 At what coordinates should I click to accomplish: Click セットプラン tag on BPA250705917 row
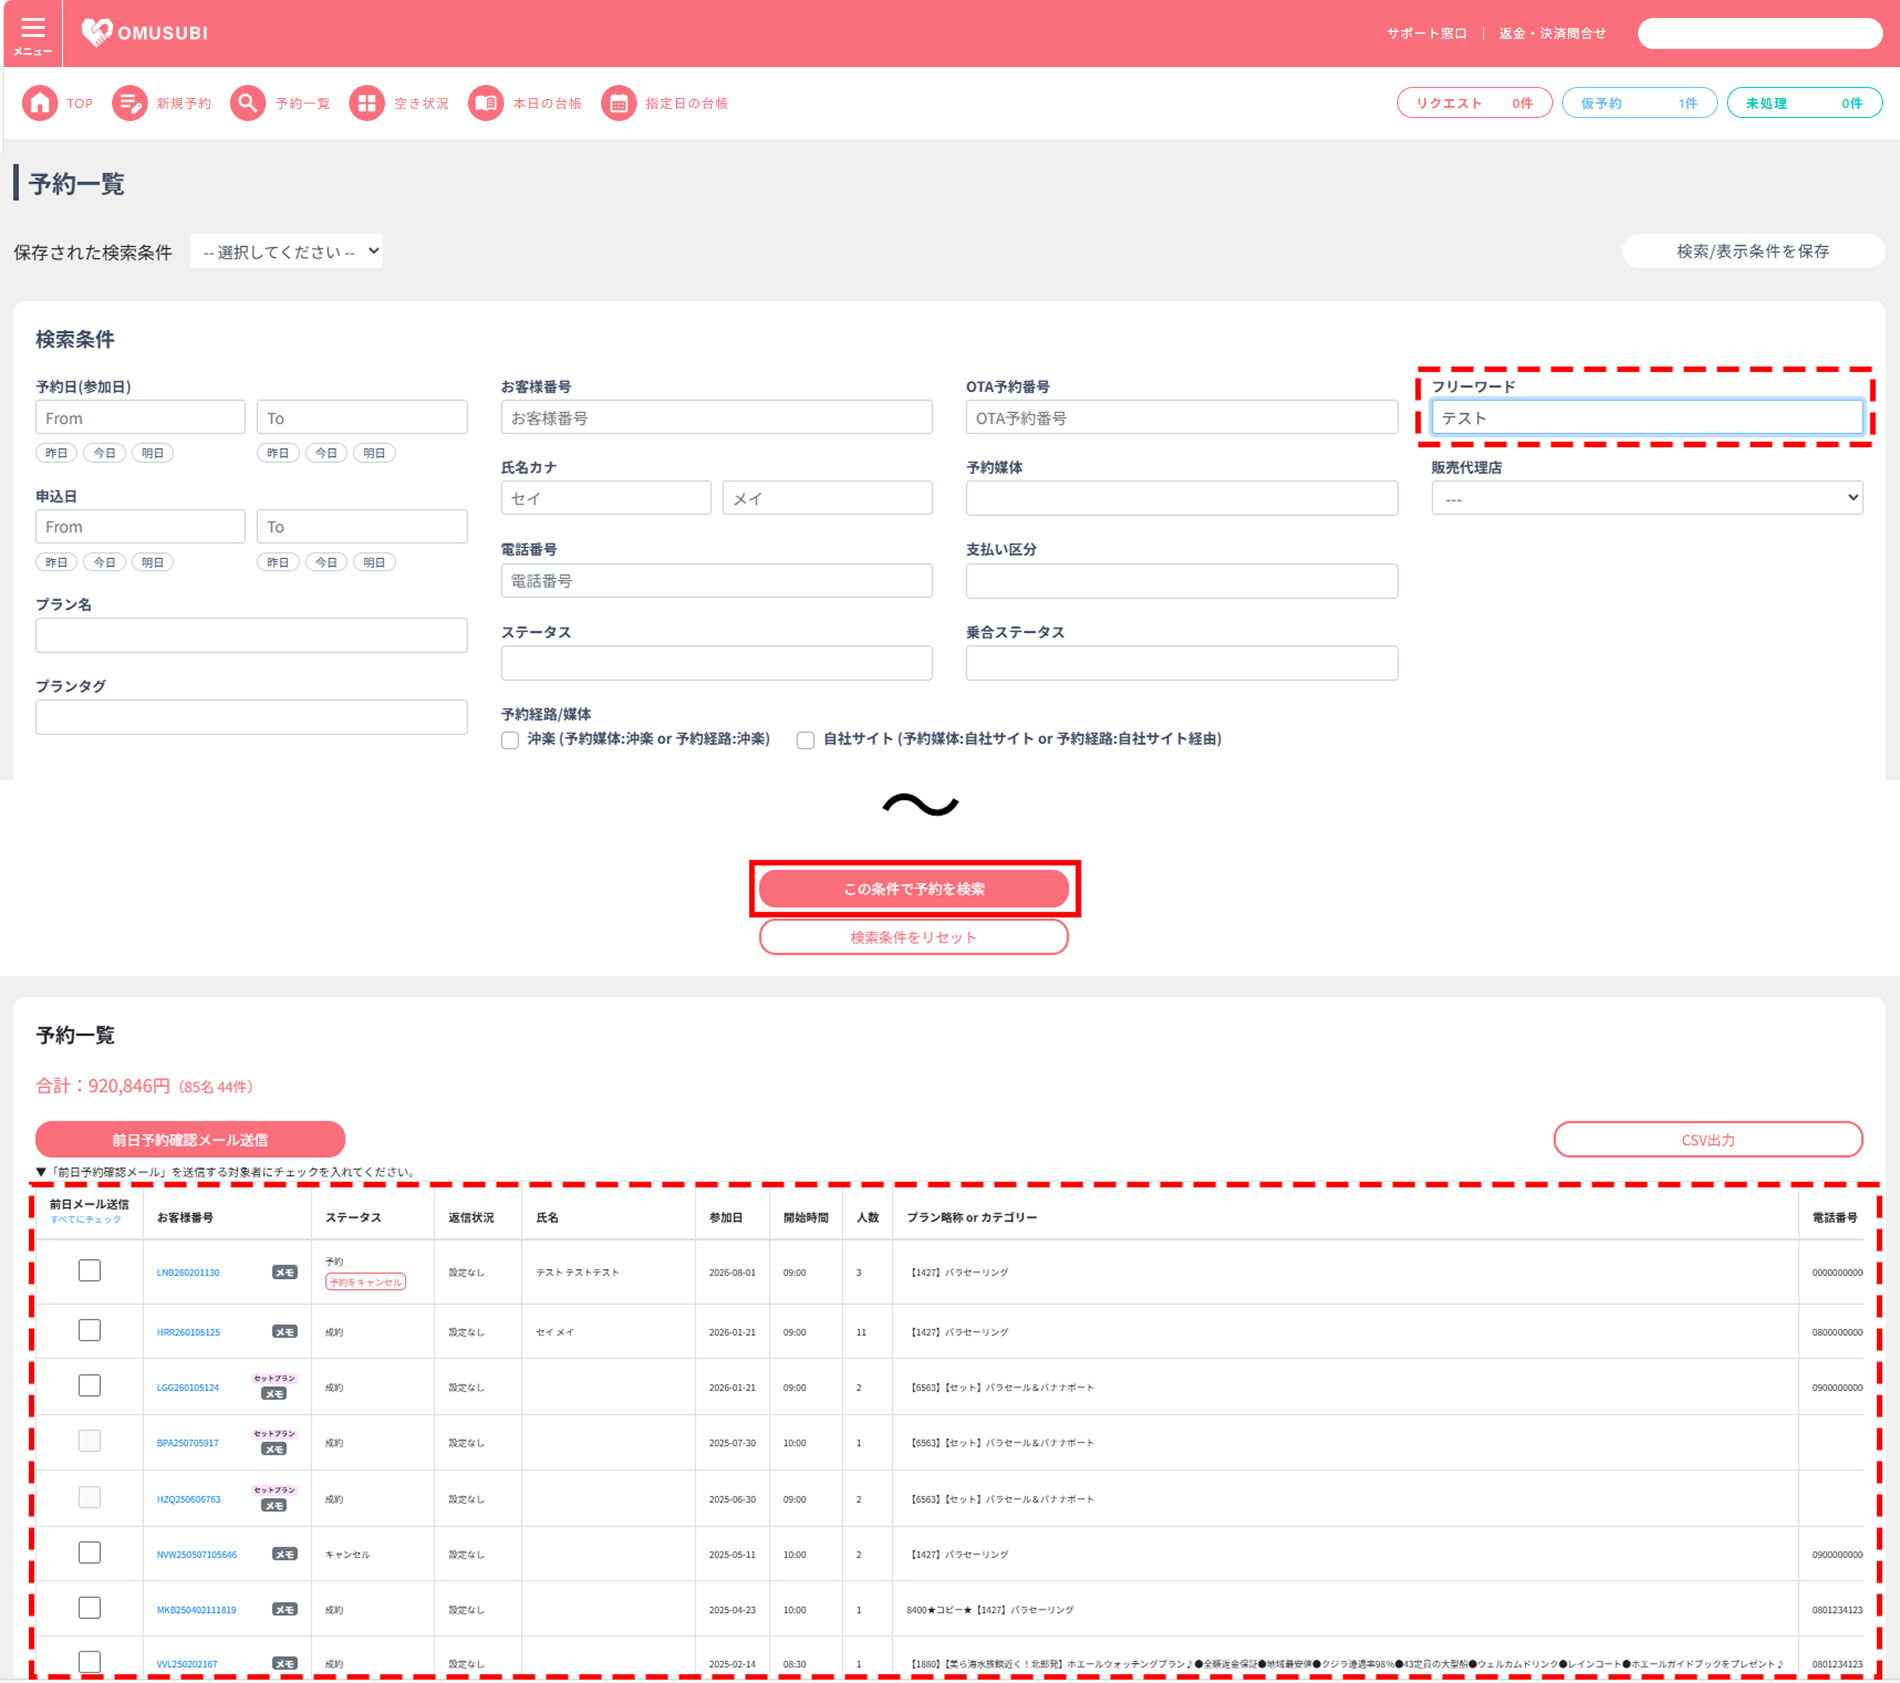(274, 1434)
